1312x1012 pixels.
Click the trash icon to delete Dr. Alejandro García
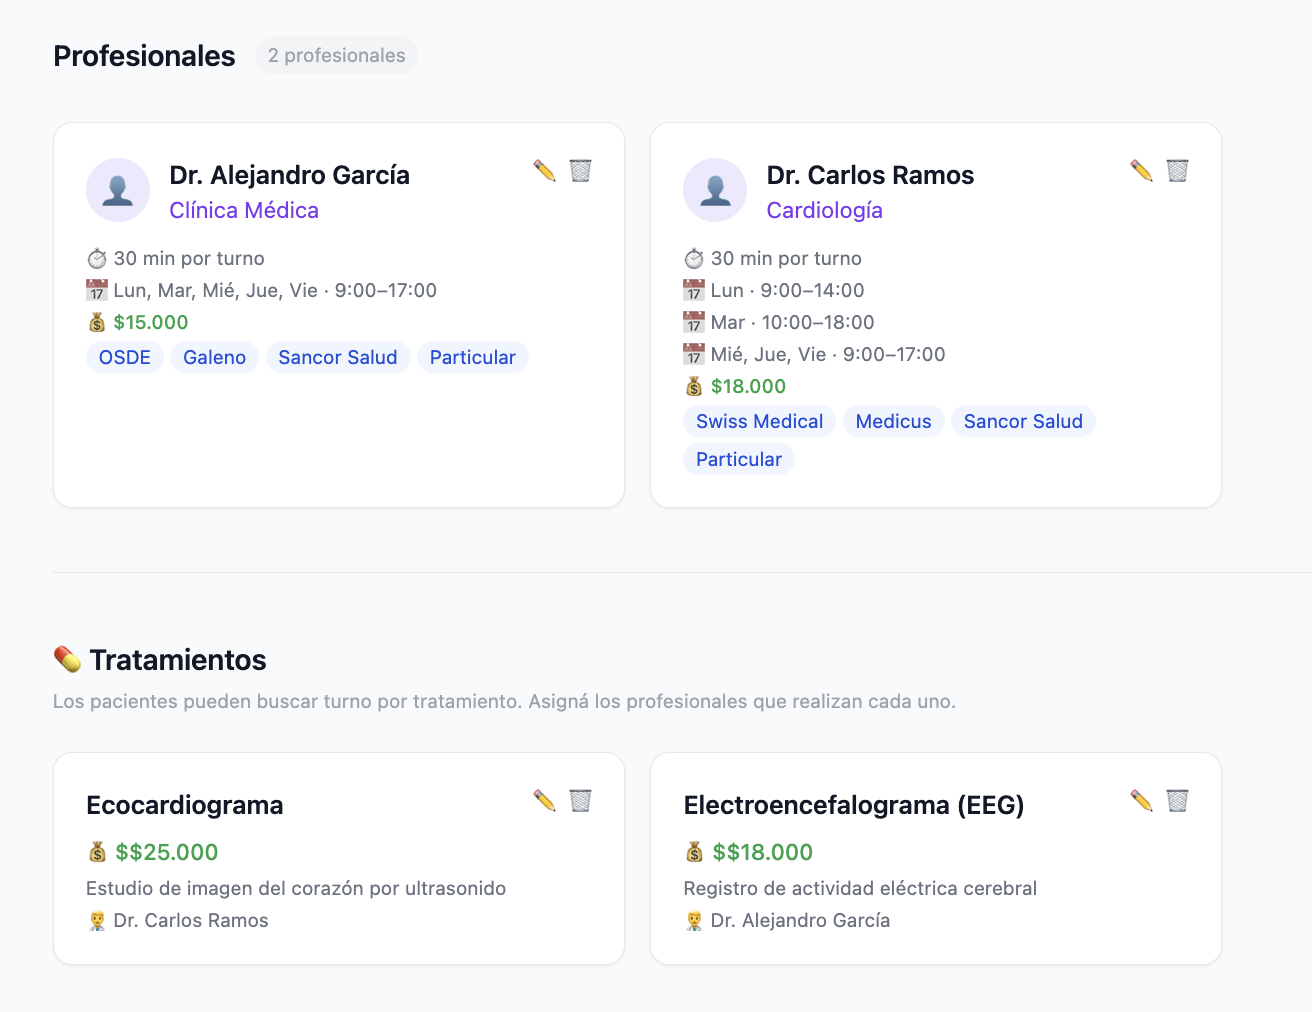pyautogui.click(x=581, y=170)
